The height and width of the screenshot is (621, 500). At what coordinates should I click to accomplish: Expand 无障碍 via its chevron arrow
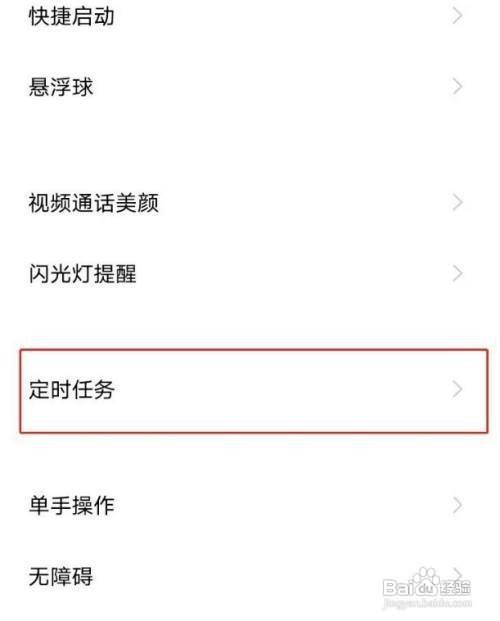pos(458,573)
